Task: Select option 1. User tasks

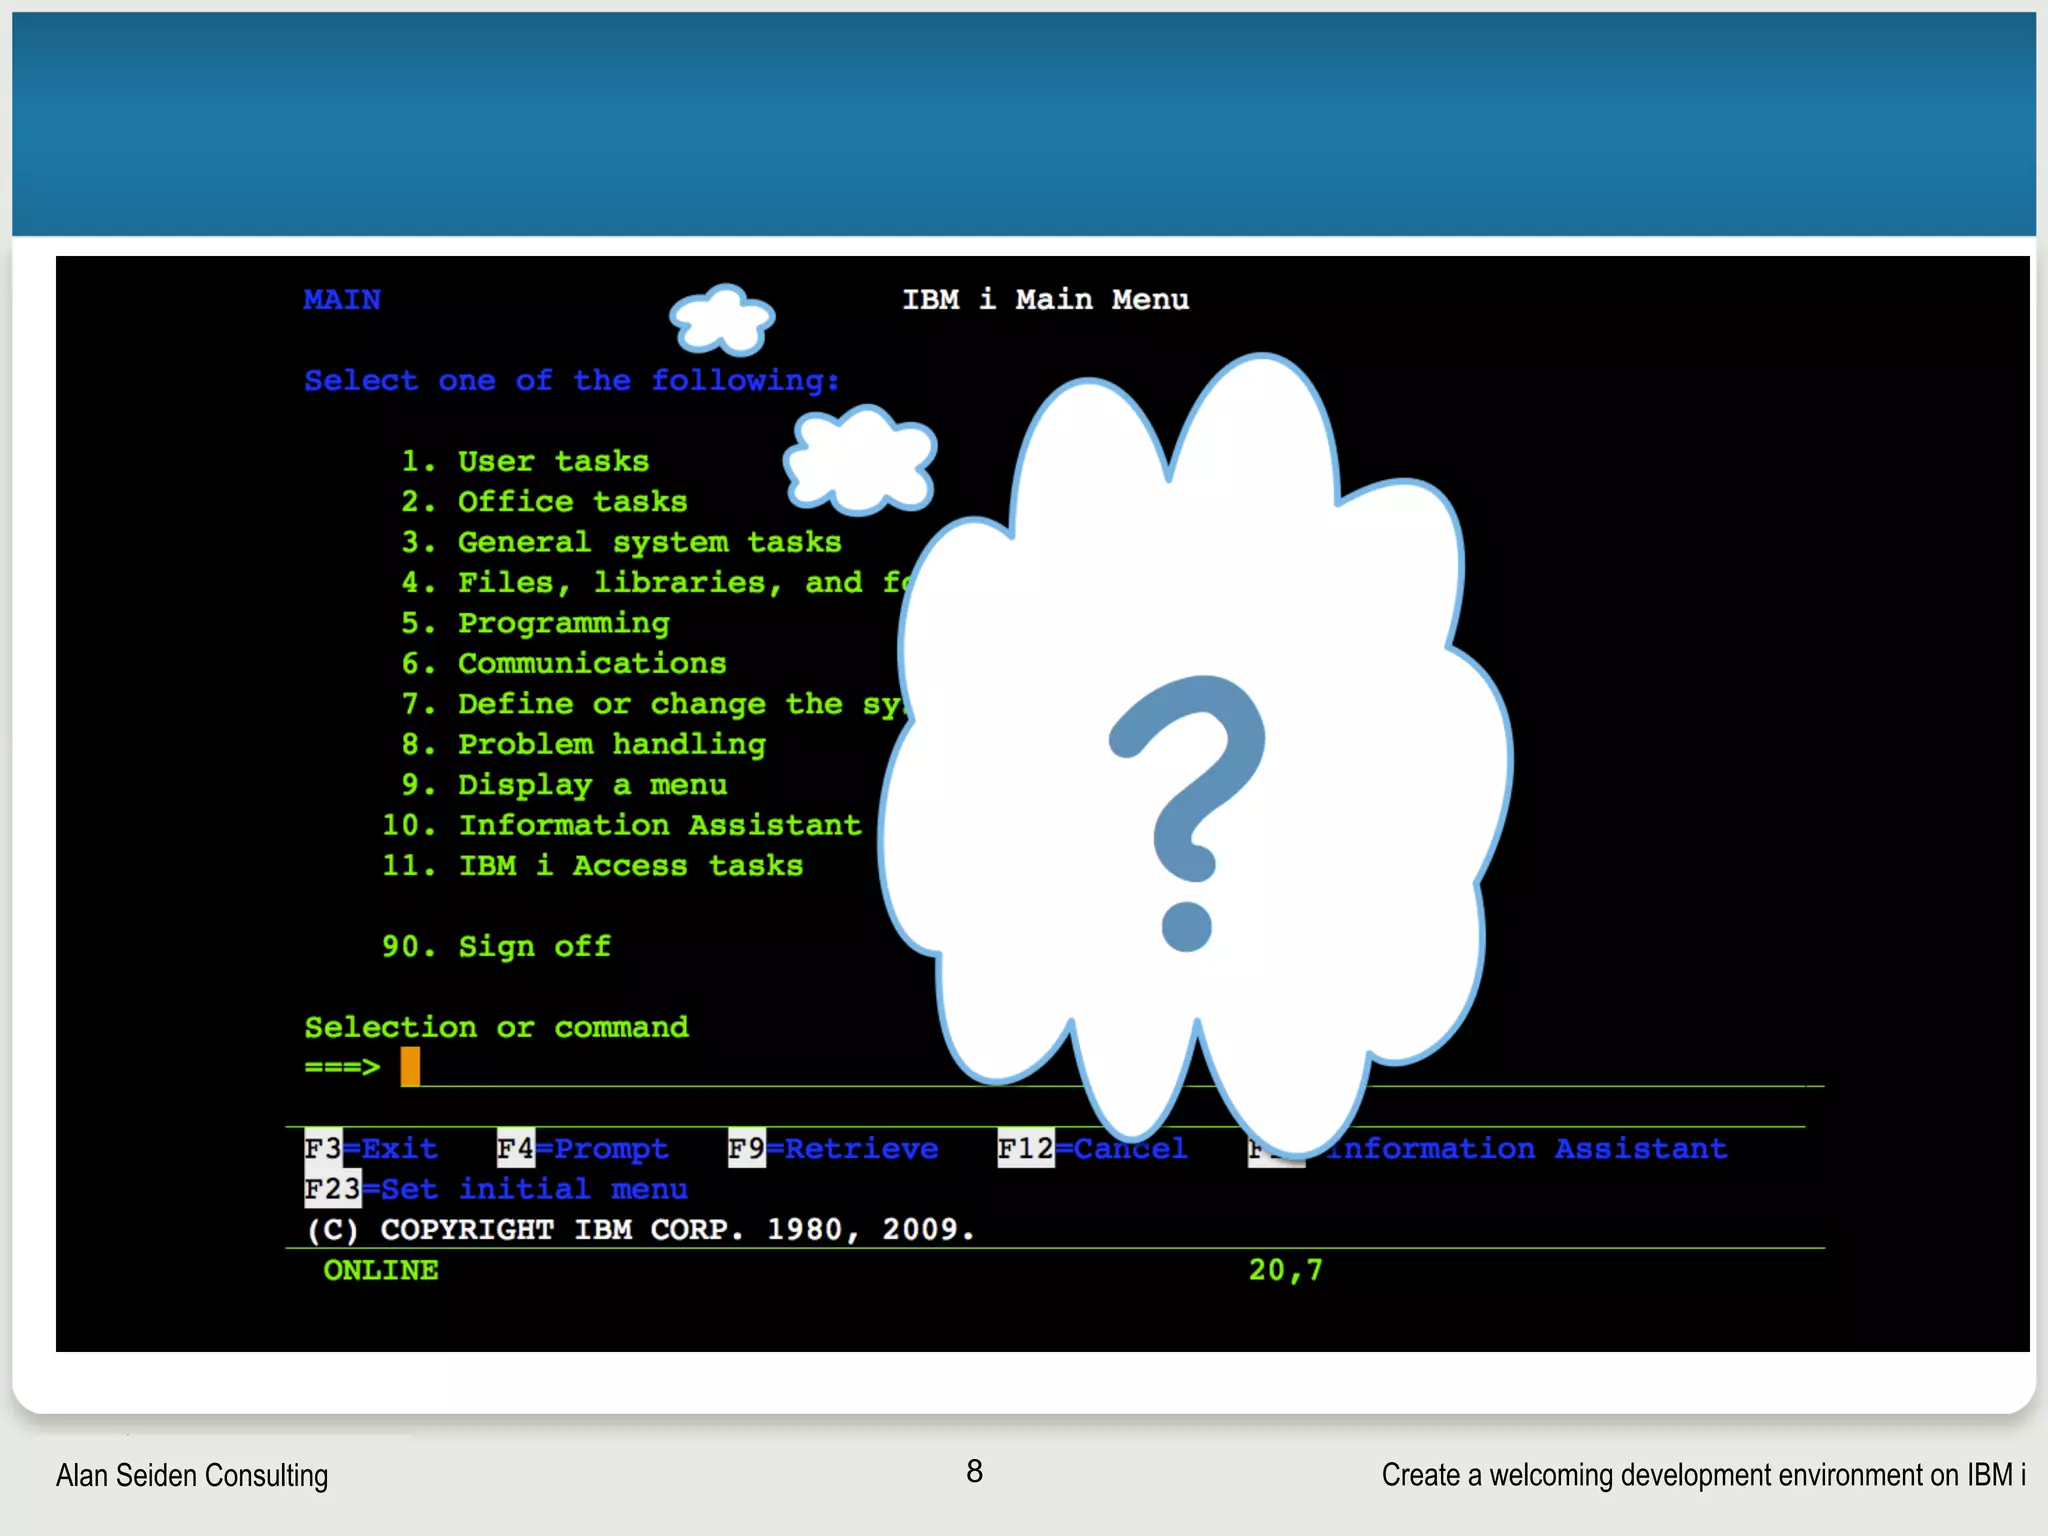Action: pyautogui.click(x=525, y=461)
